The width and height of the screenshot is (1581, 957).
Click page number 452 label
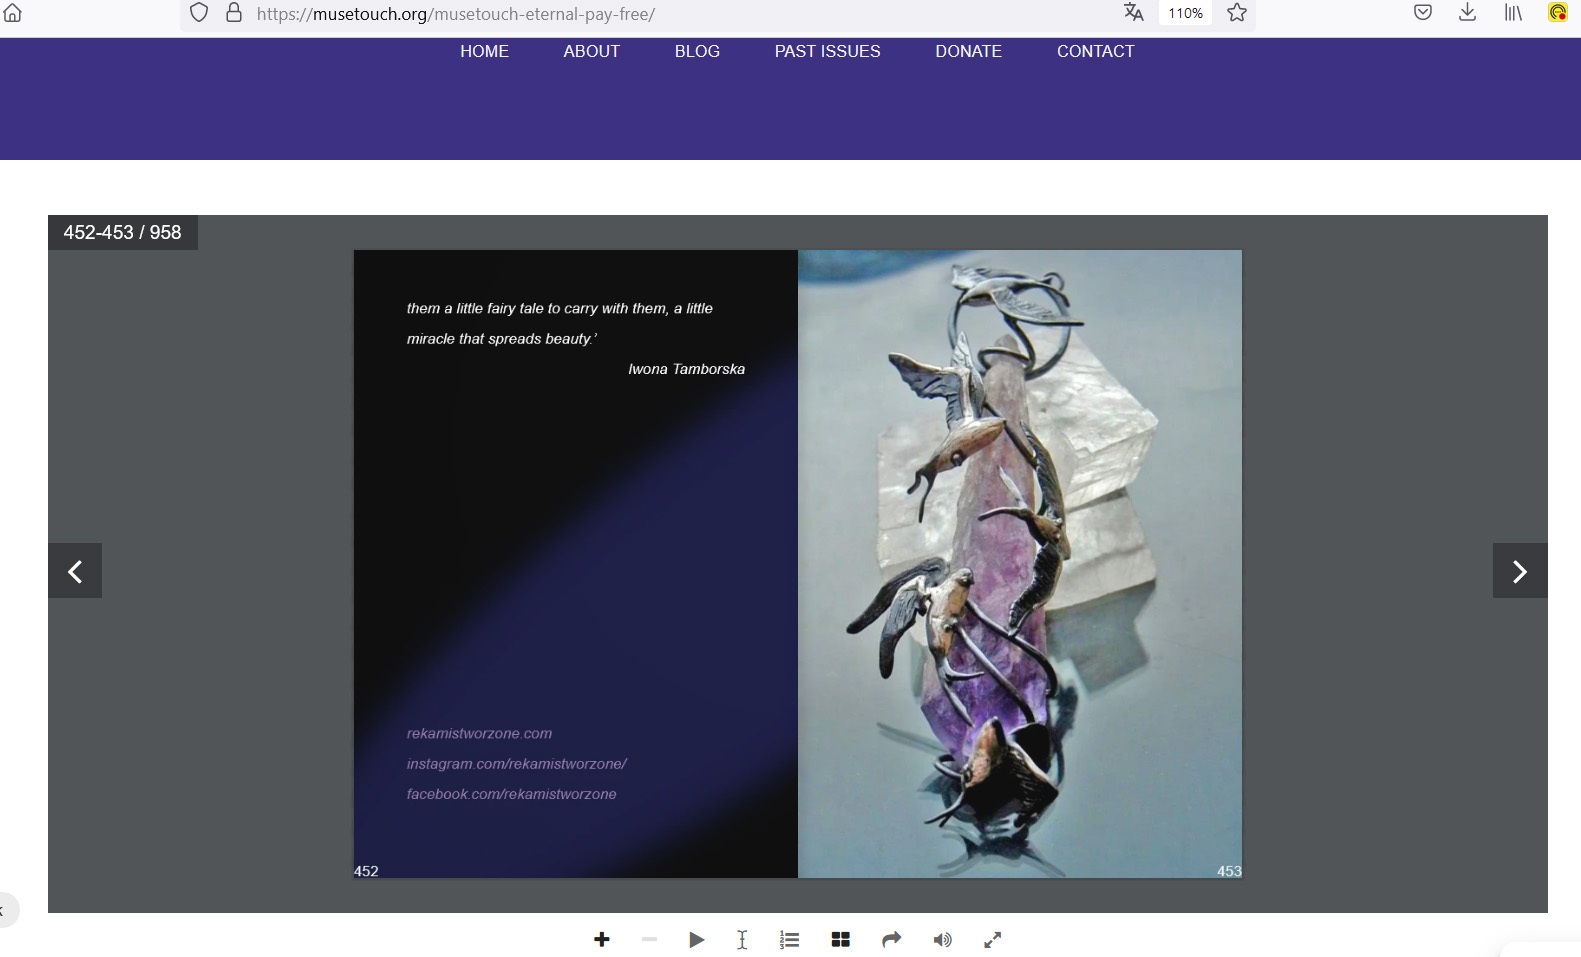pyautogui.click(x=366, y=871)
